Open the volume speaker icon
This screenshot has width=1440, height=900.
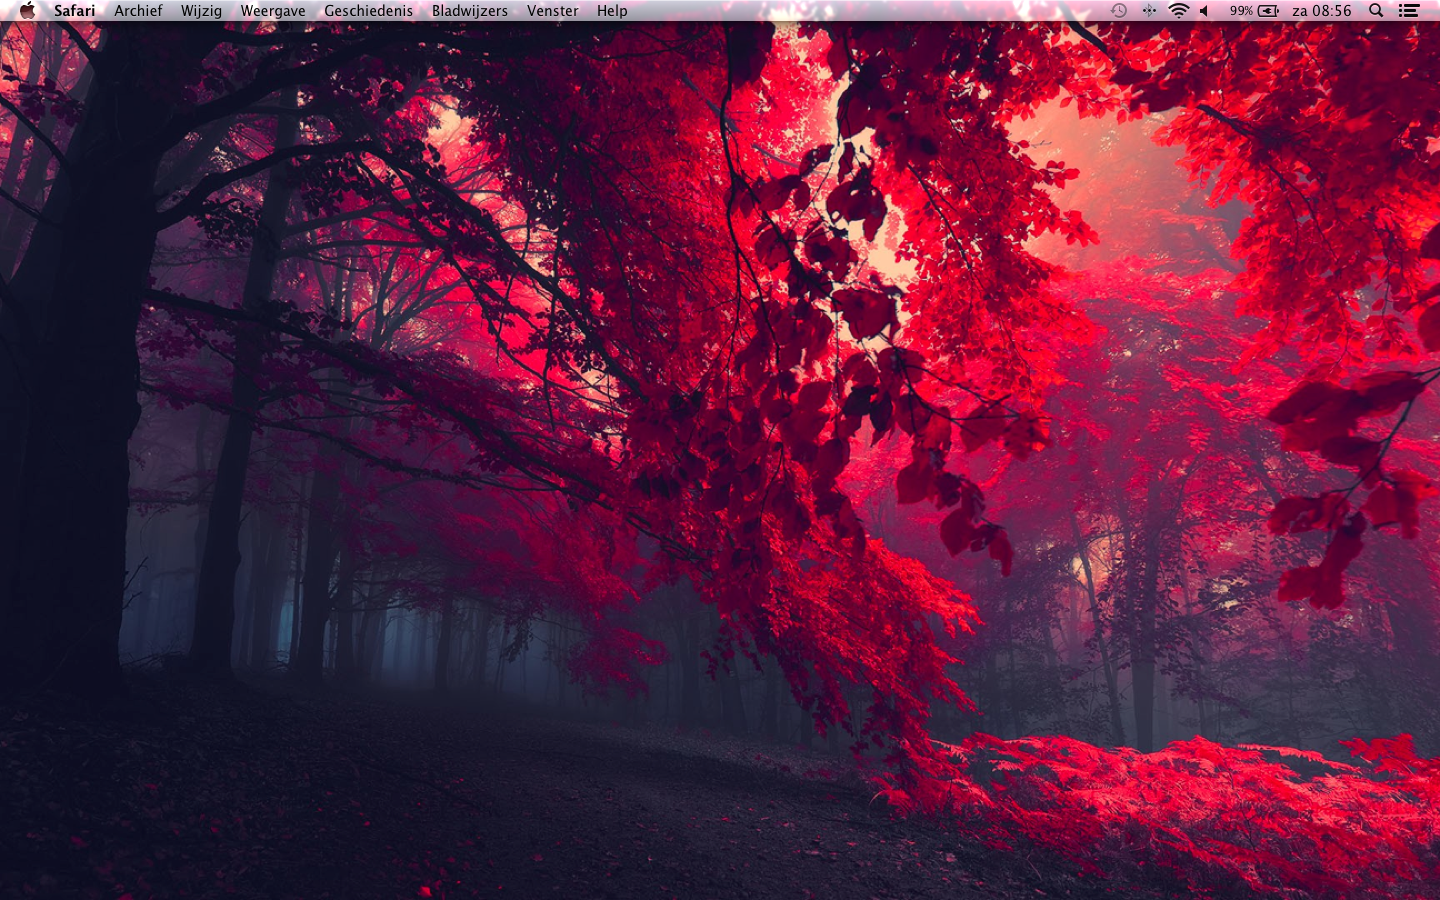pos(1205,11)
